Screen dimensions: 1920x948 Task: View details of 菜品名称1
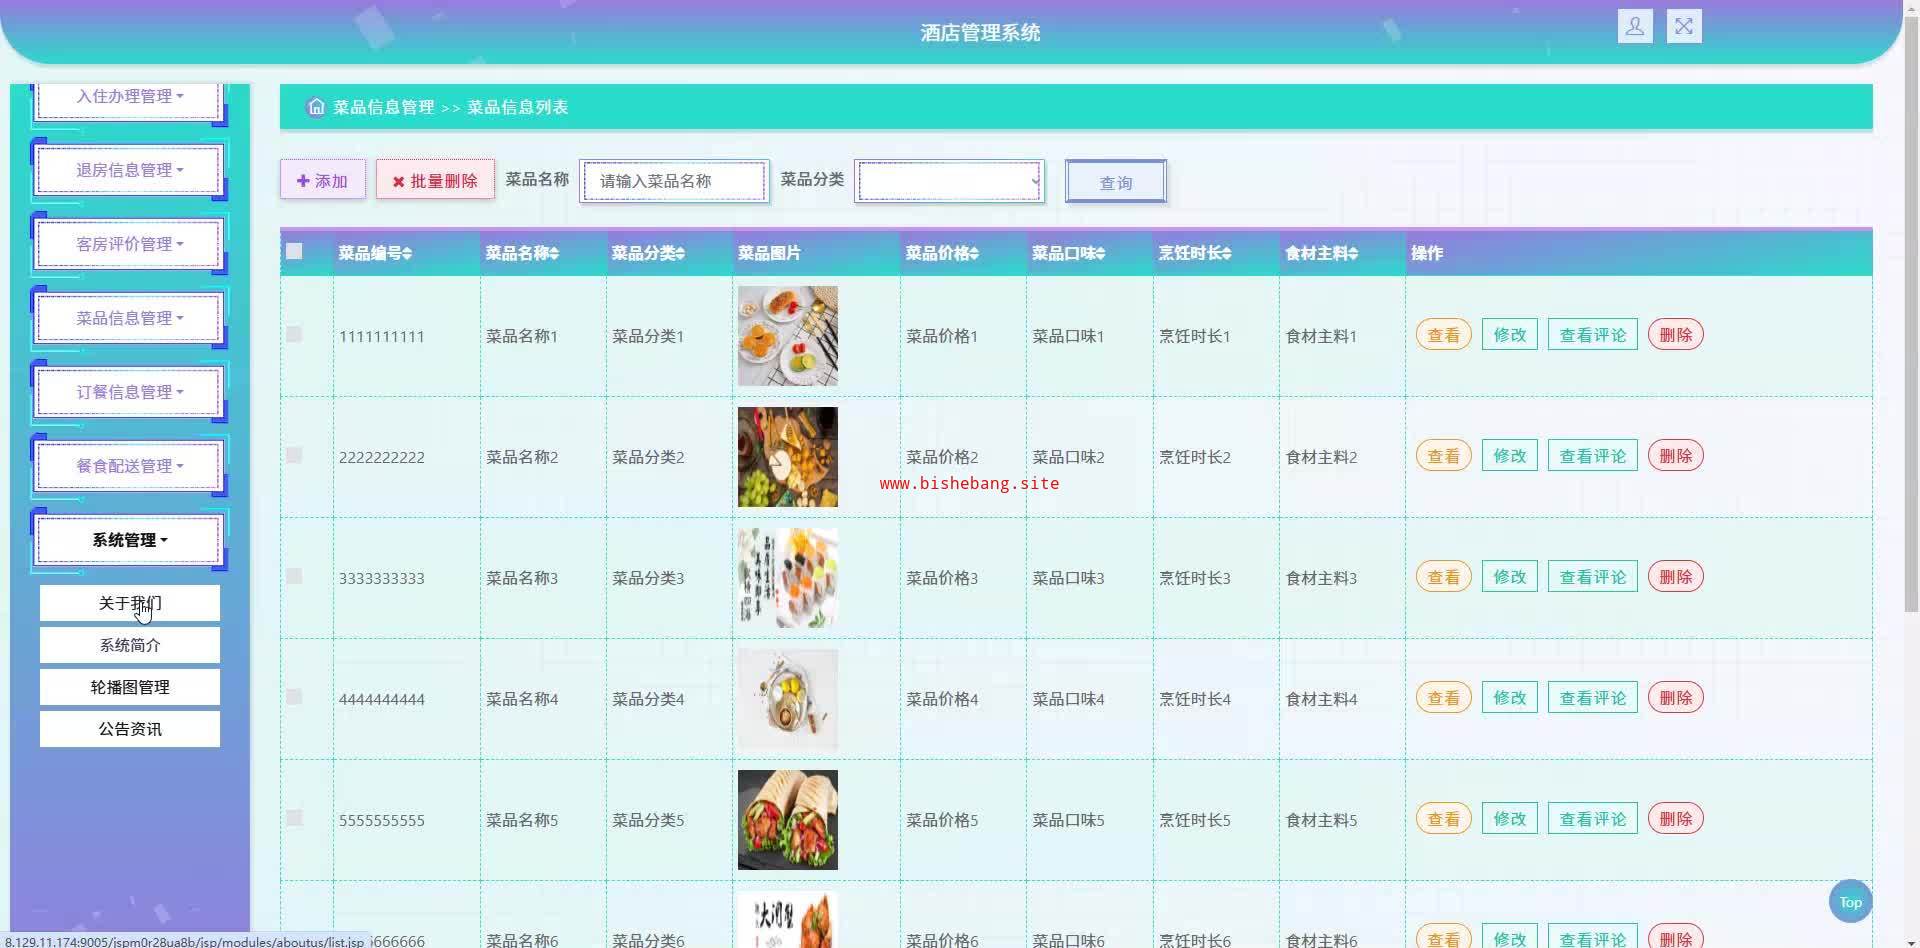[1443, 335]
